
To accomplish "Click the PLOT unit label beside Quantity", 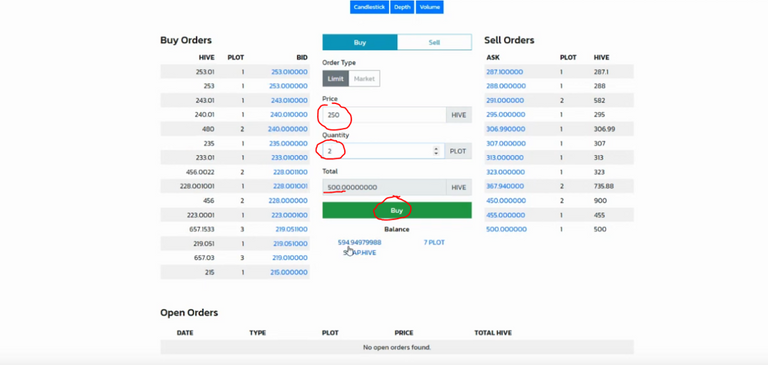I will (458, 151).
